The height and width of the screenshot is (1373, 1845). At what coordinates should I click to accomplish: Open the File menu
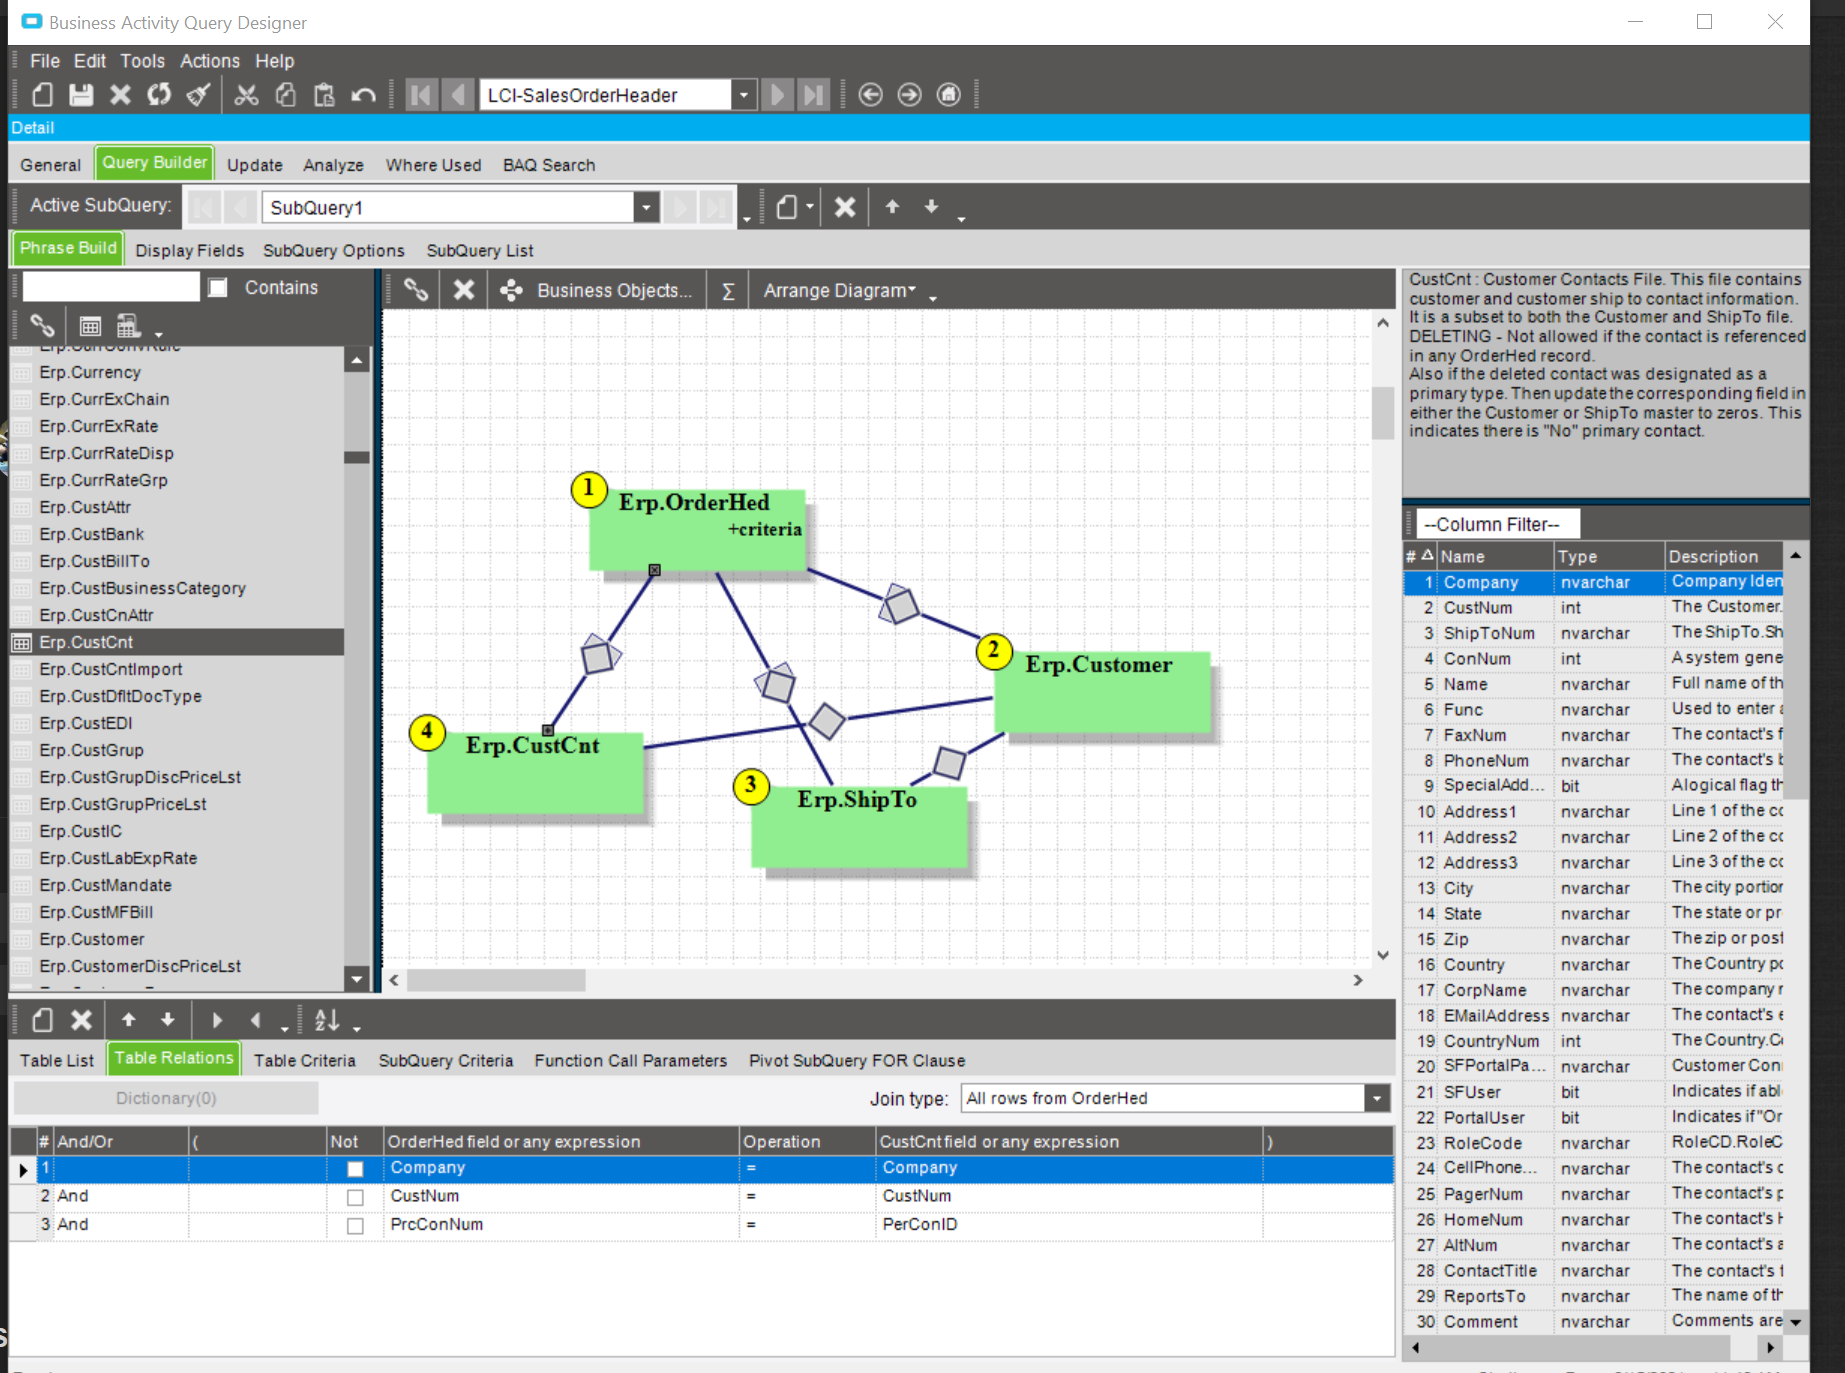pos(45,61)
